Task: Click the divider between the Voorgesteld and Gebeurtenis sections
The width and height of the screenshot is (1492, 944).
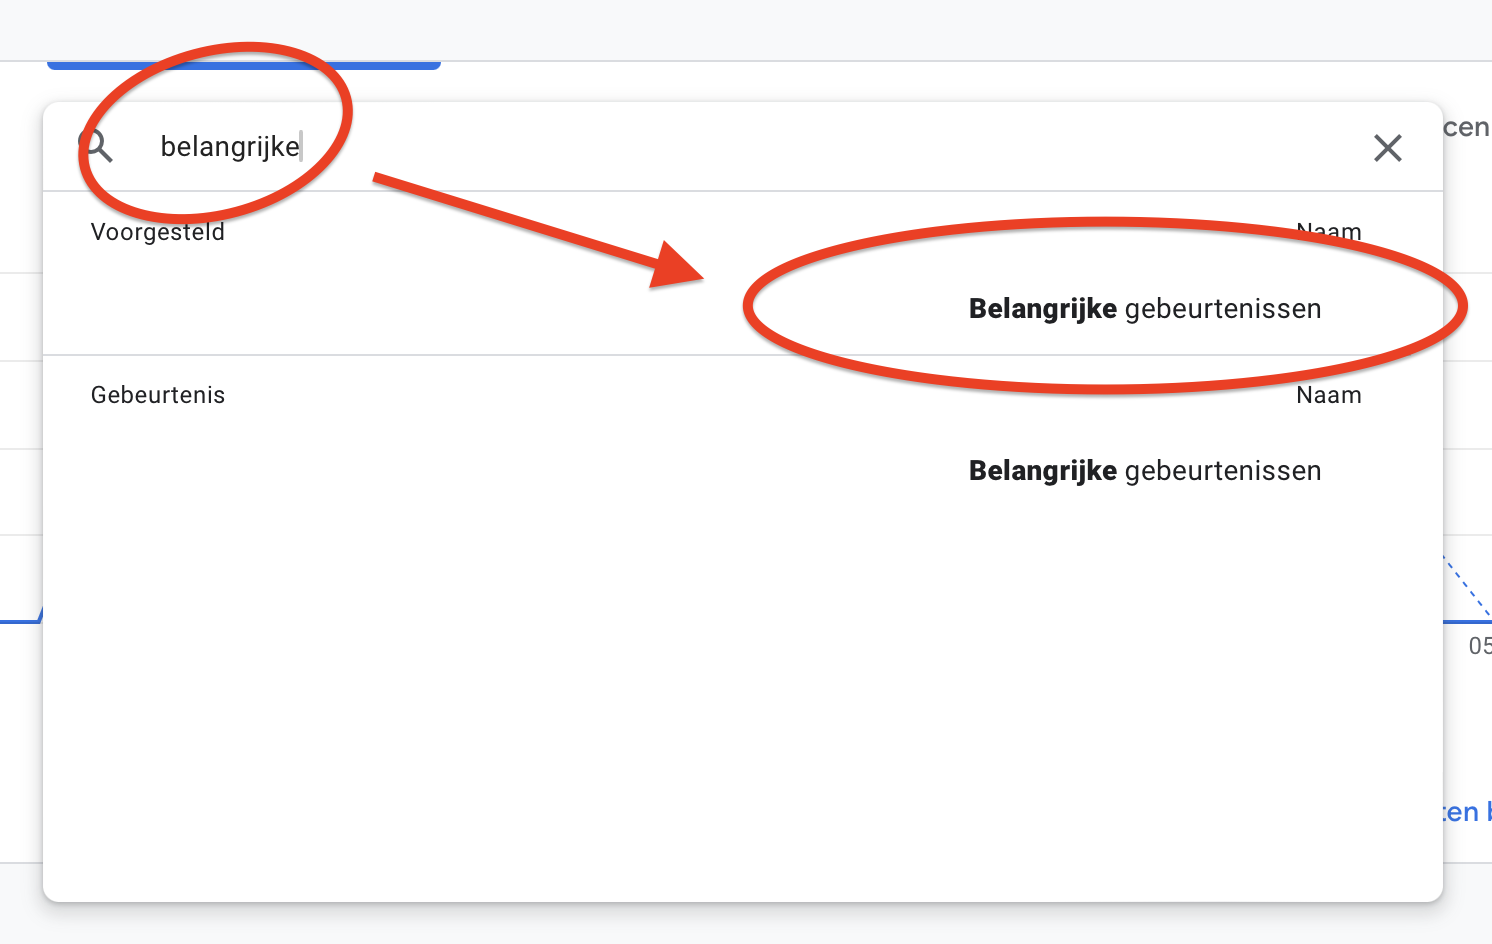Action: pyautogui.click(x=742, y=355)
